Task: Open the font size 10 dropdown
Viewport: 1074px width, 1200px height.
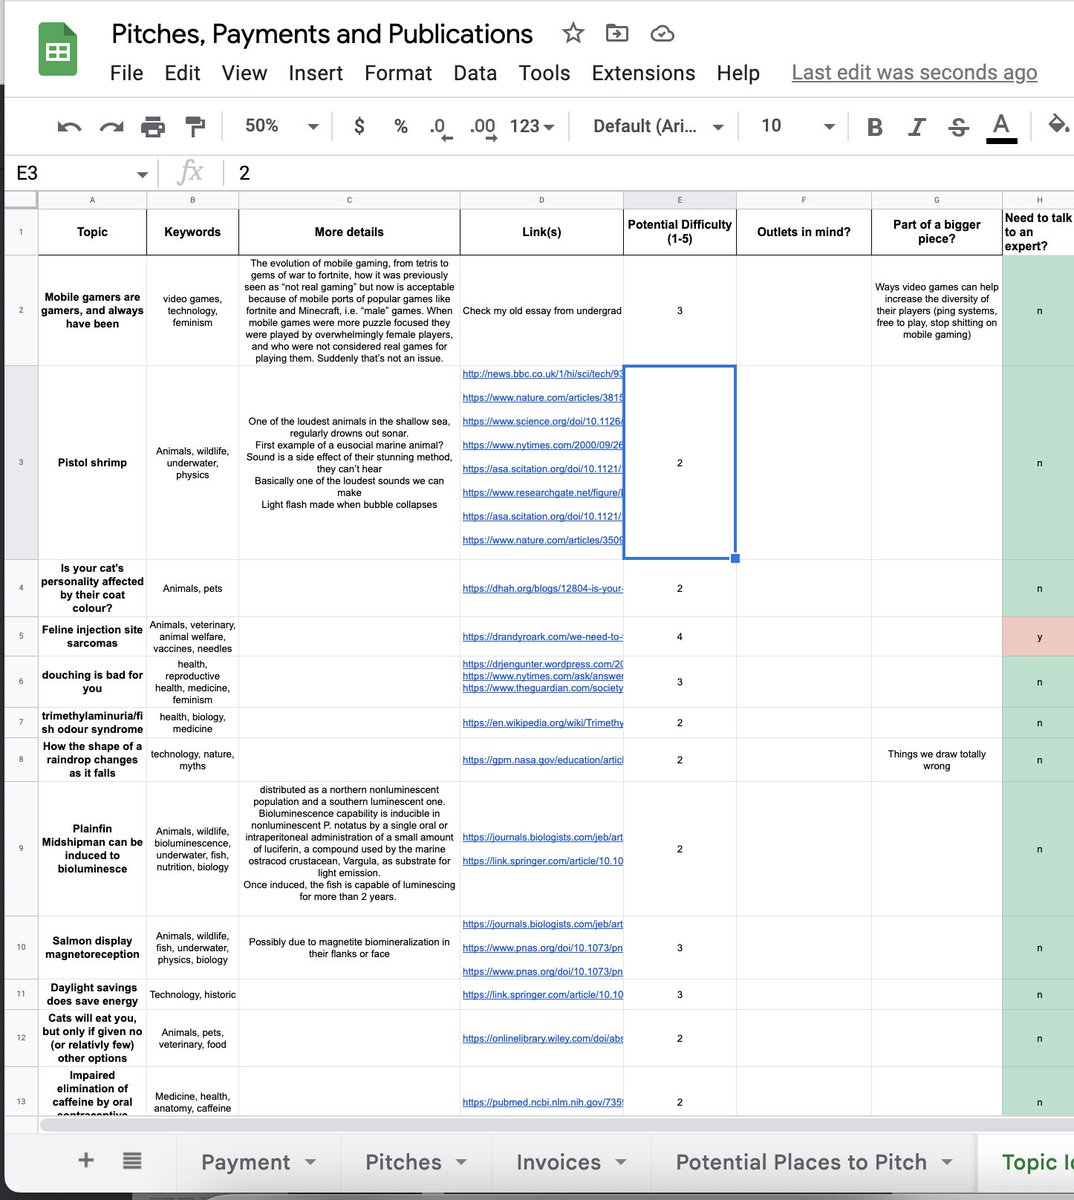Action: tap(797, 126)
